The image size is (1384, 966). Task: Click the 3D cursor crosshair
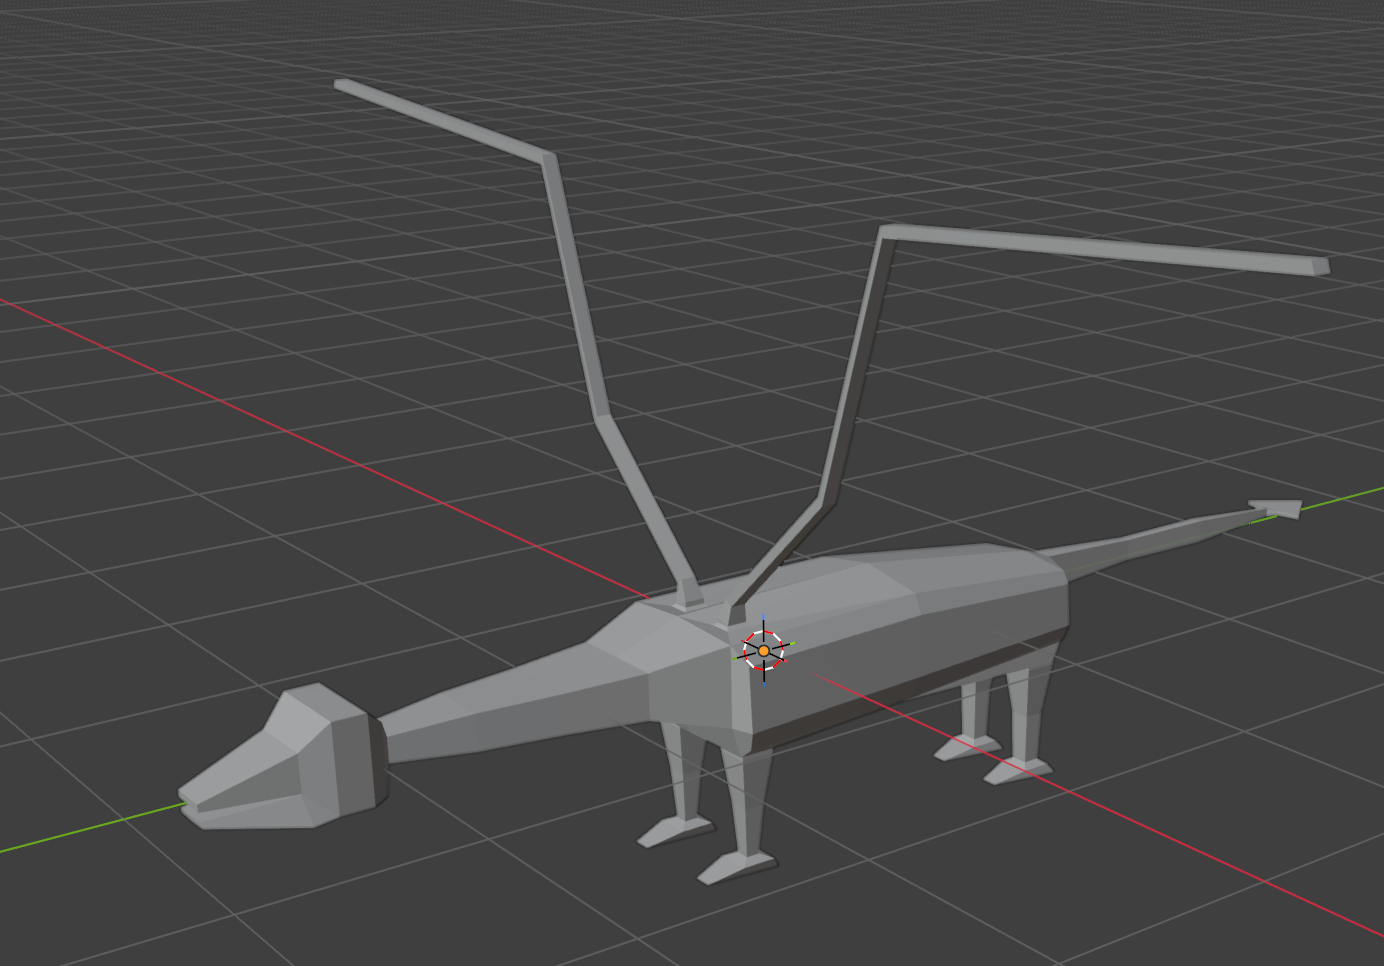(x=764, y=650)
